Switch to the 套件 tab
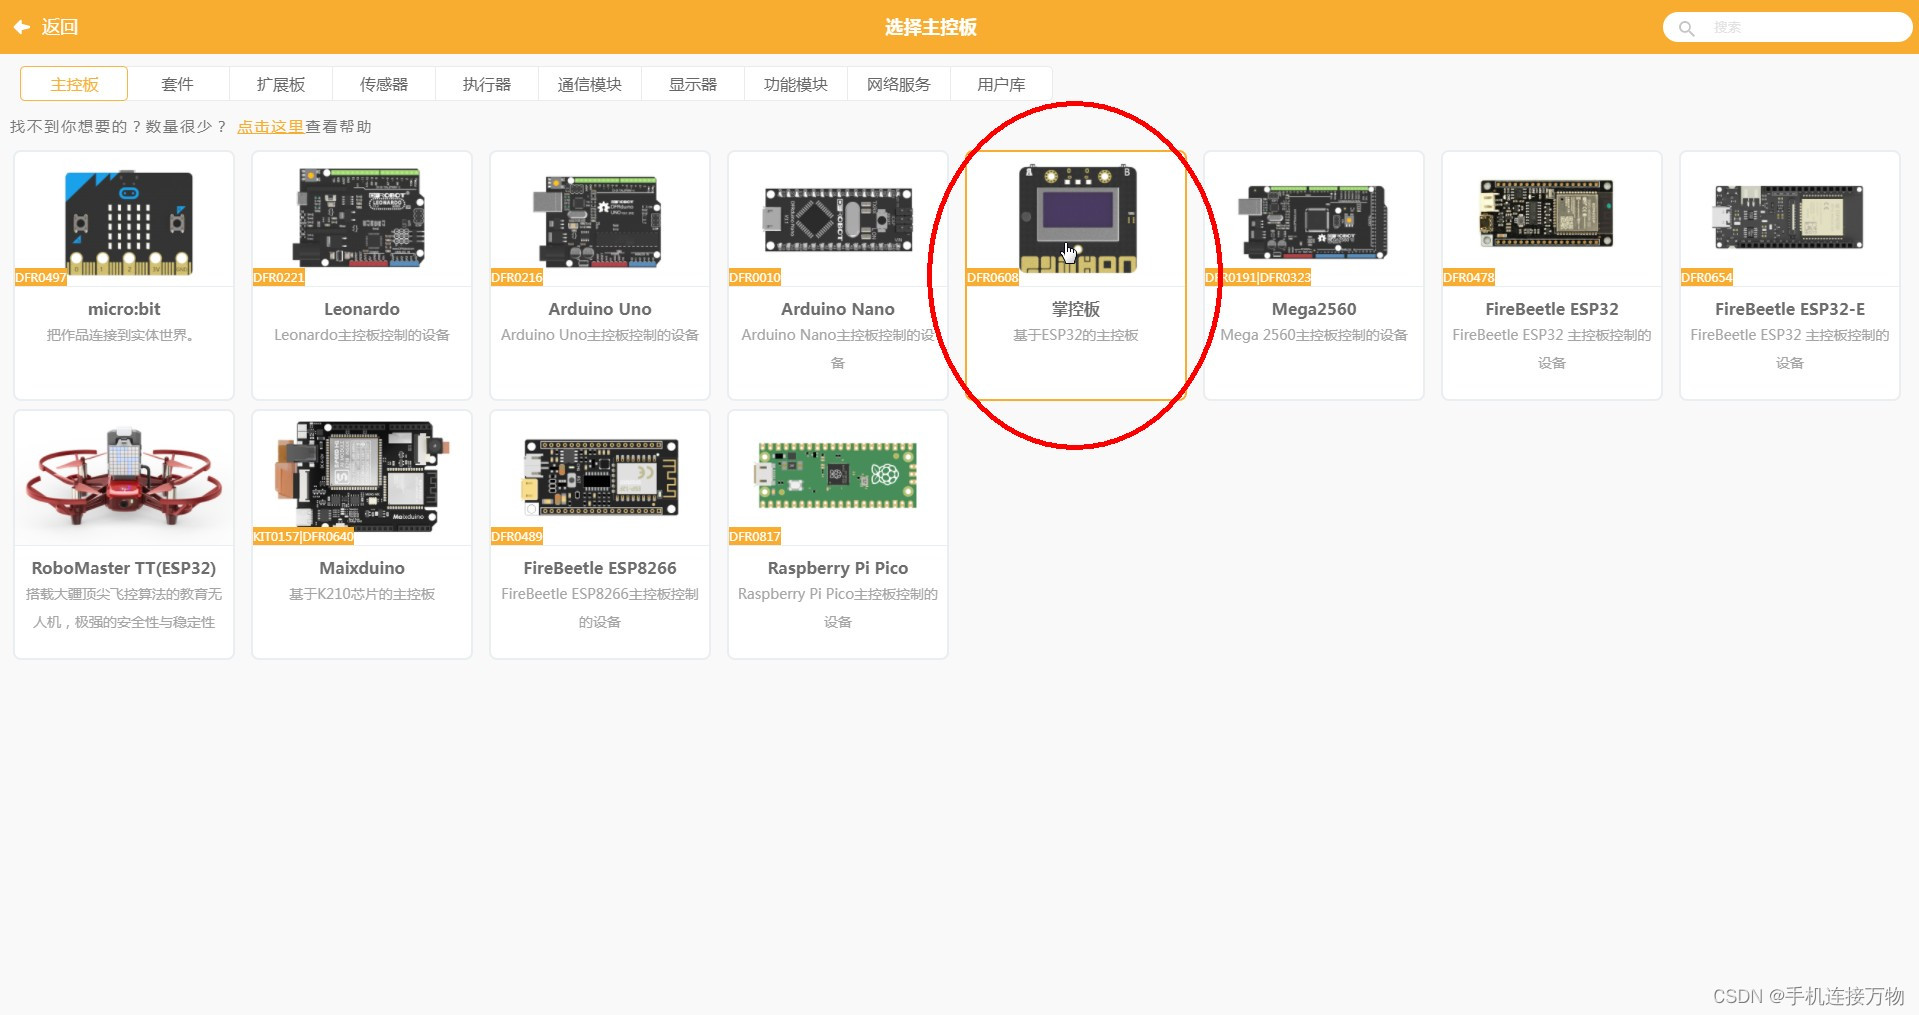The image size is (1919, 1015). pyautogui.click(x=177, y=84)
